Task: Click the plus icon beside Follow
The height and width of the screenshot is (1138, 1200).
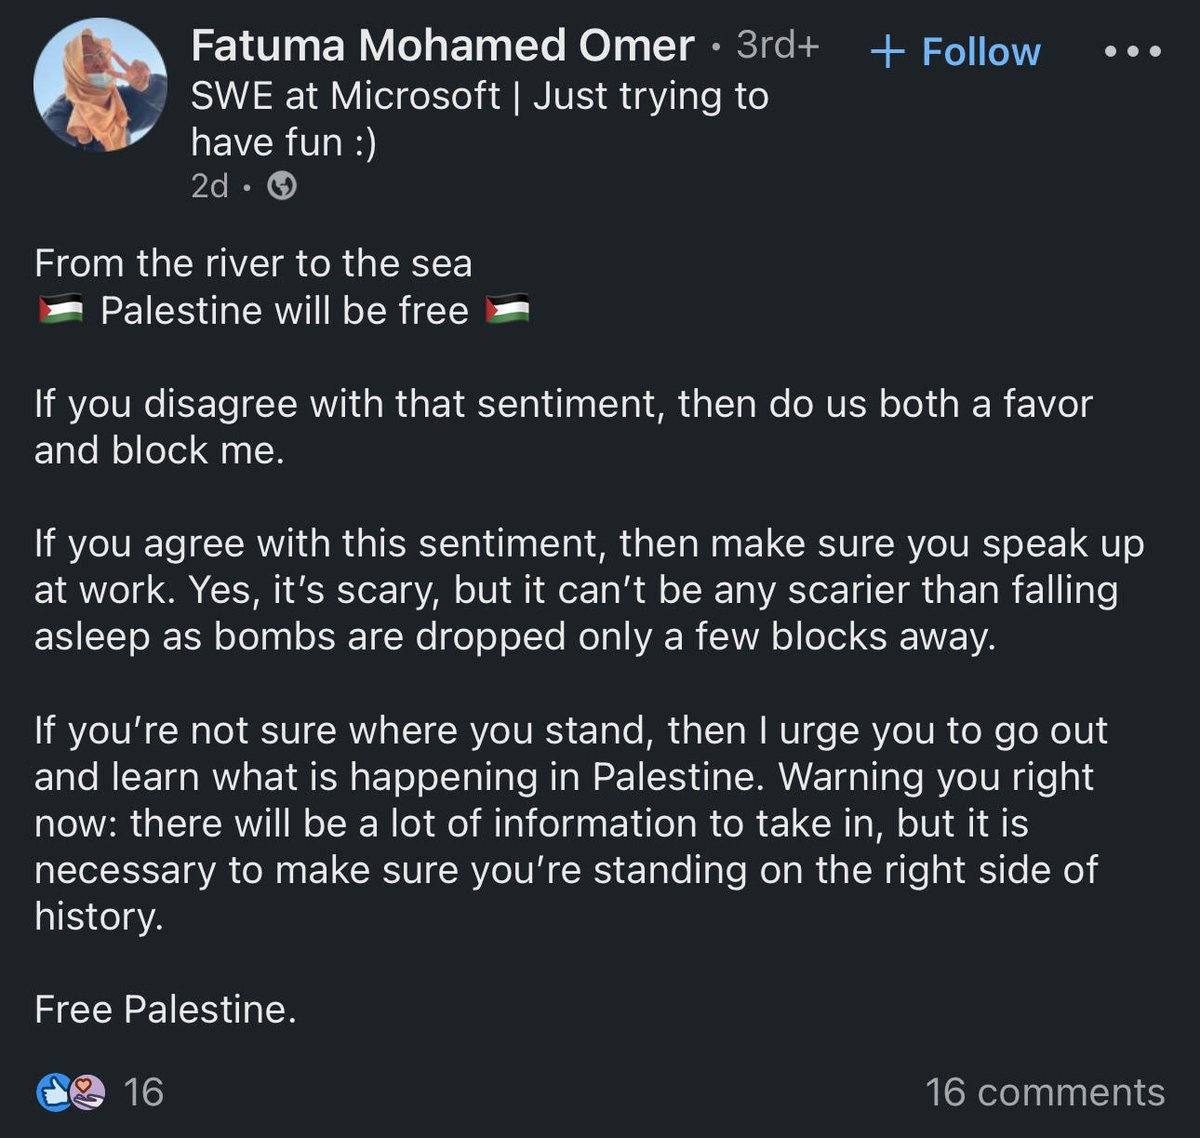Action: pyautogui.click(x=888, y=52)
